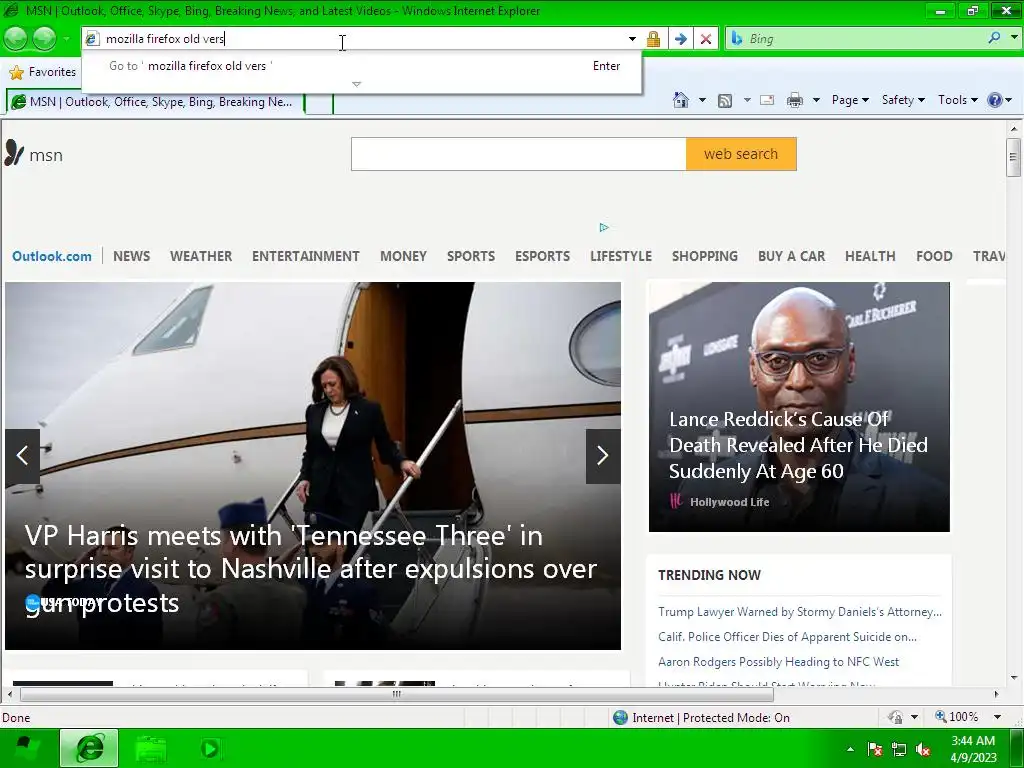The height and width of the screenshot is (768, 1024).
Task: Open 'Trump Lawyer Warned by Stormy Daniels' trending link
Action: (800, 612)
